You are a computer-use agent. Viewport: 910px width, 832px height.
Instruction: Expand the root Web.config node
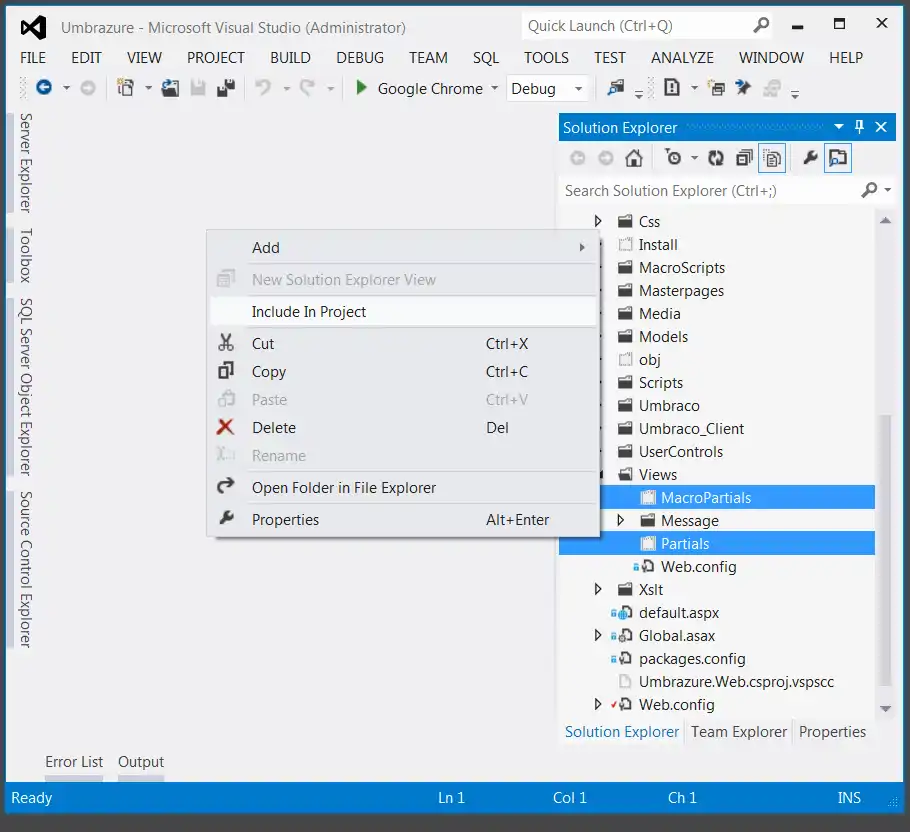click(x=598, y=704)
